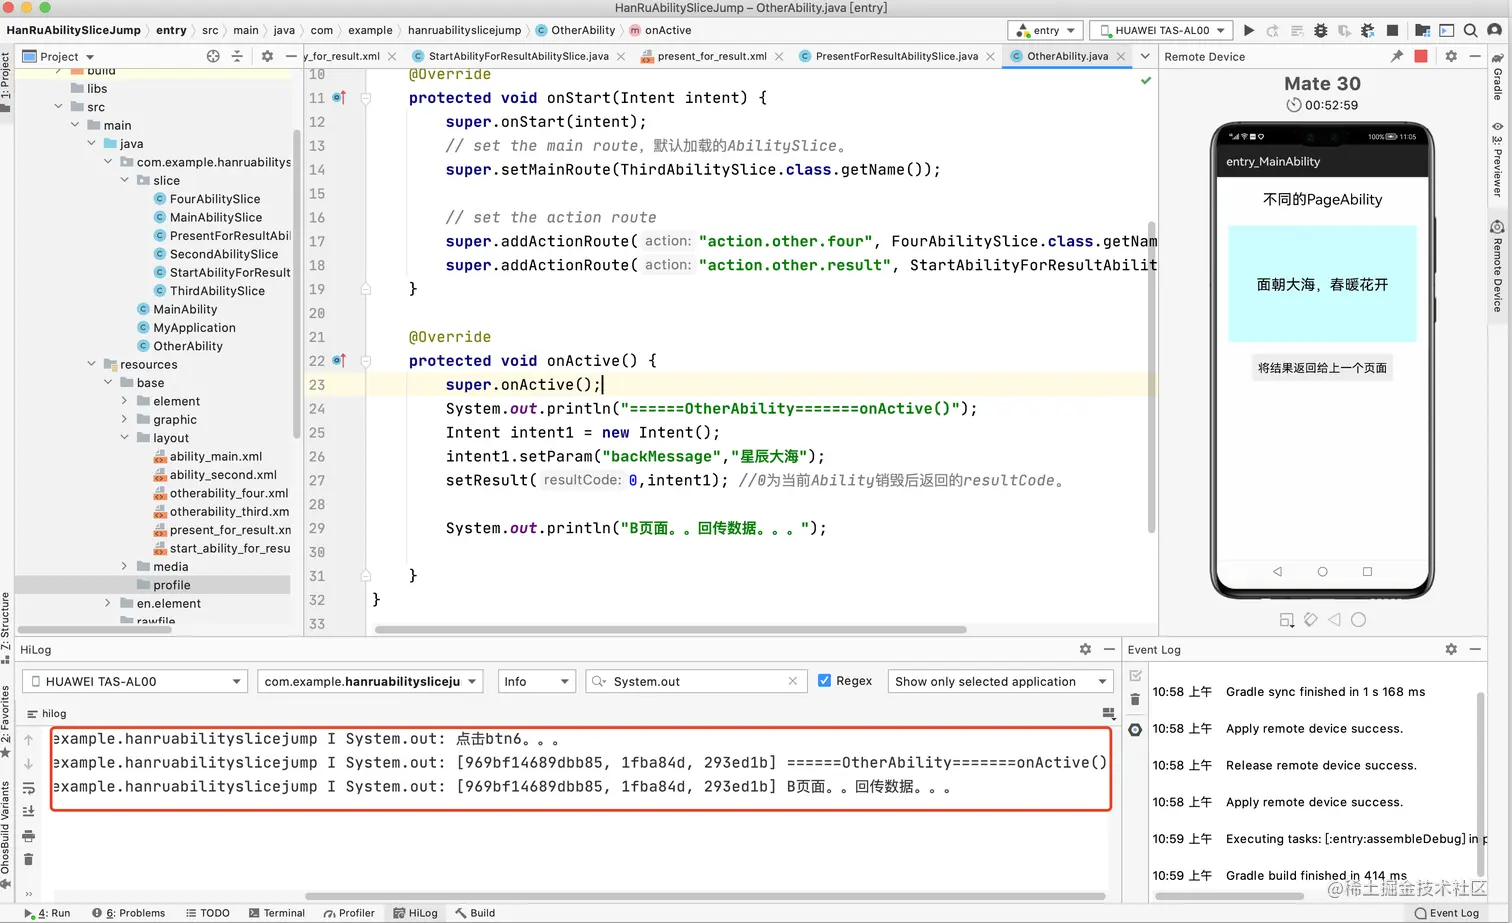Click locate file target icon in Project panel
Viewport: 1512px width, 923px height.
213,56
